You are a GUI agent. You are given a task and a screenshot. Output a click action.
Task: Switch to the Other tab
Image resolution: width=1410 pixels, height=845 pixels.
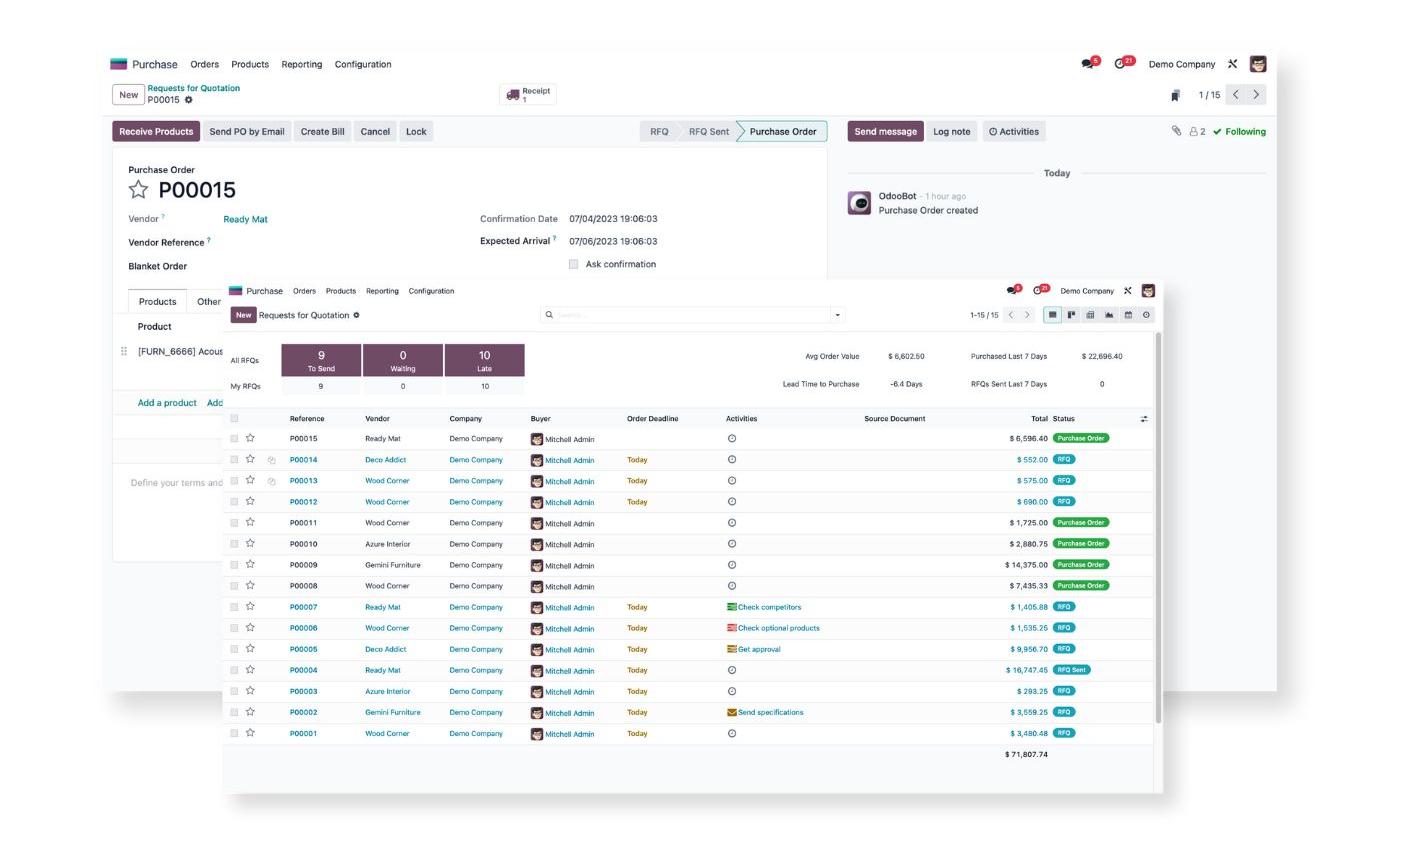[x=209, y=301]
